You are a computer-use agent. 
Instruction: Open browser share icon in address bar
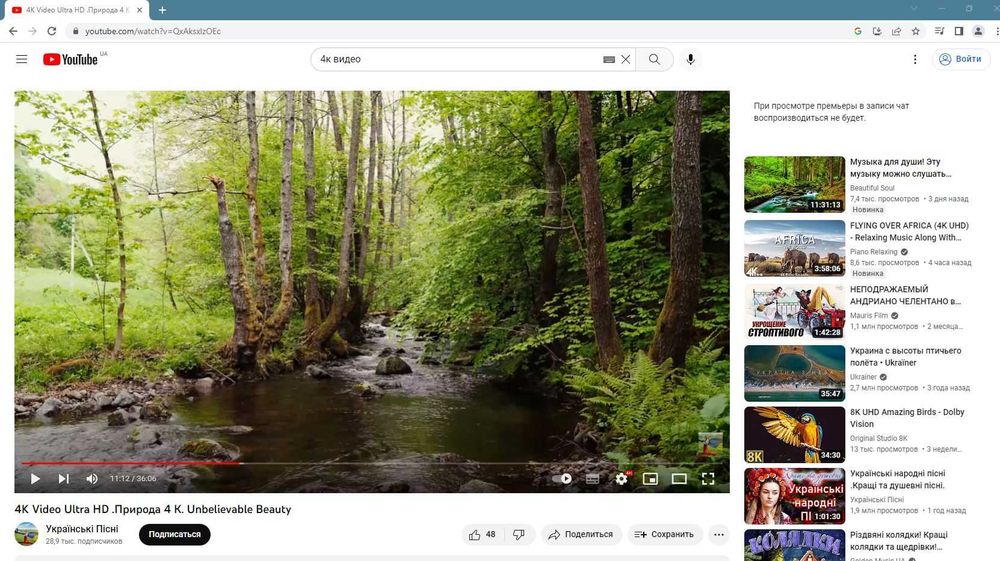click(896, 31)
